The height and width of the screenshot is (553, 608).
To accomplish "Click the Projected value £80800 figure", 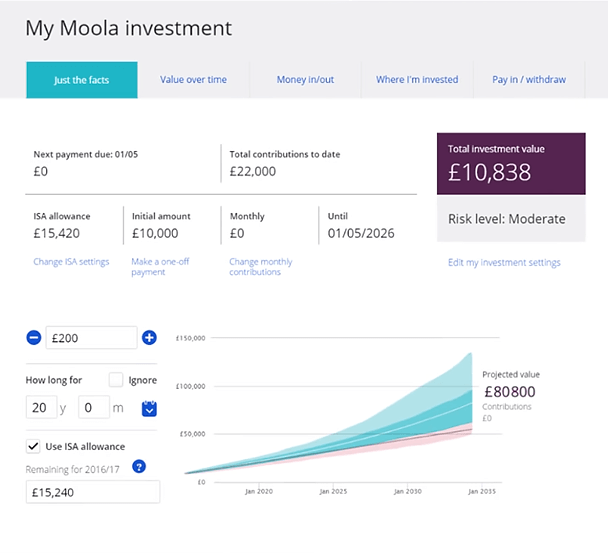I will point(510,392).
